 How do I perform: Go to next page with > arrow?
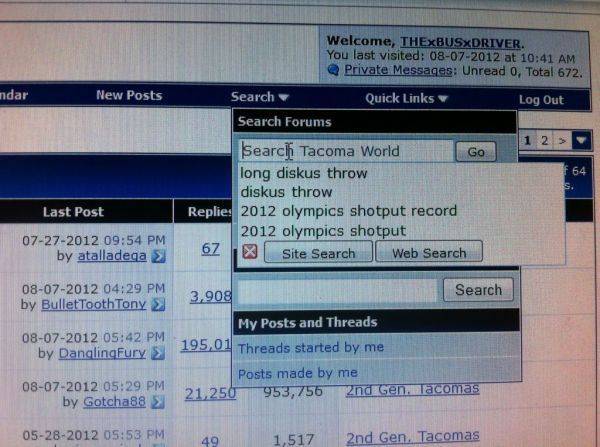[x=562, y=141]
